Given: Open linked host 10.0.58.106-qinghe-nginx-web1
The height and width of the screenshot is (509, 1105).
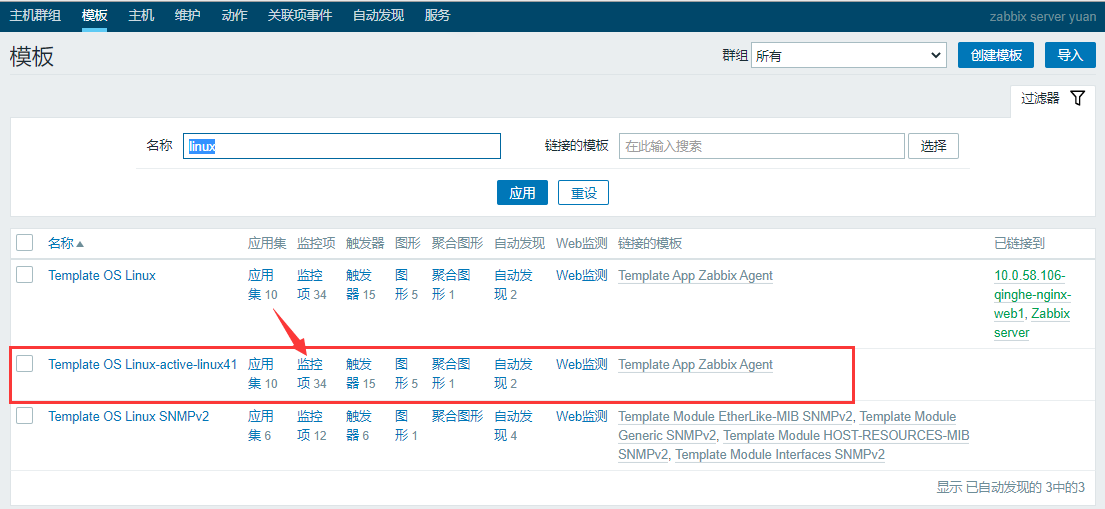Looking at the screenshot, I should [1032, 294].
